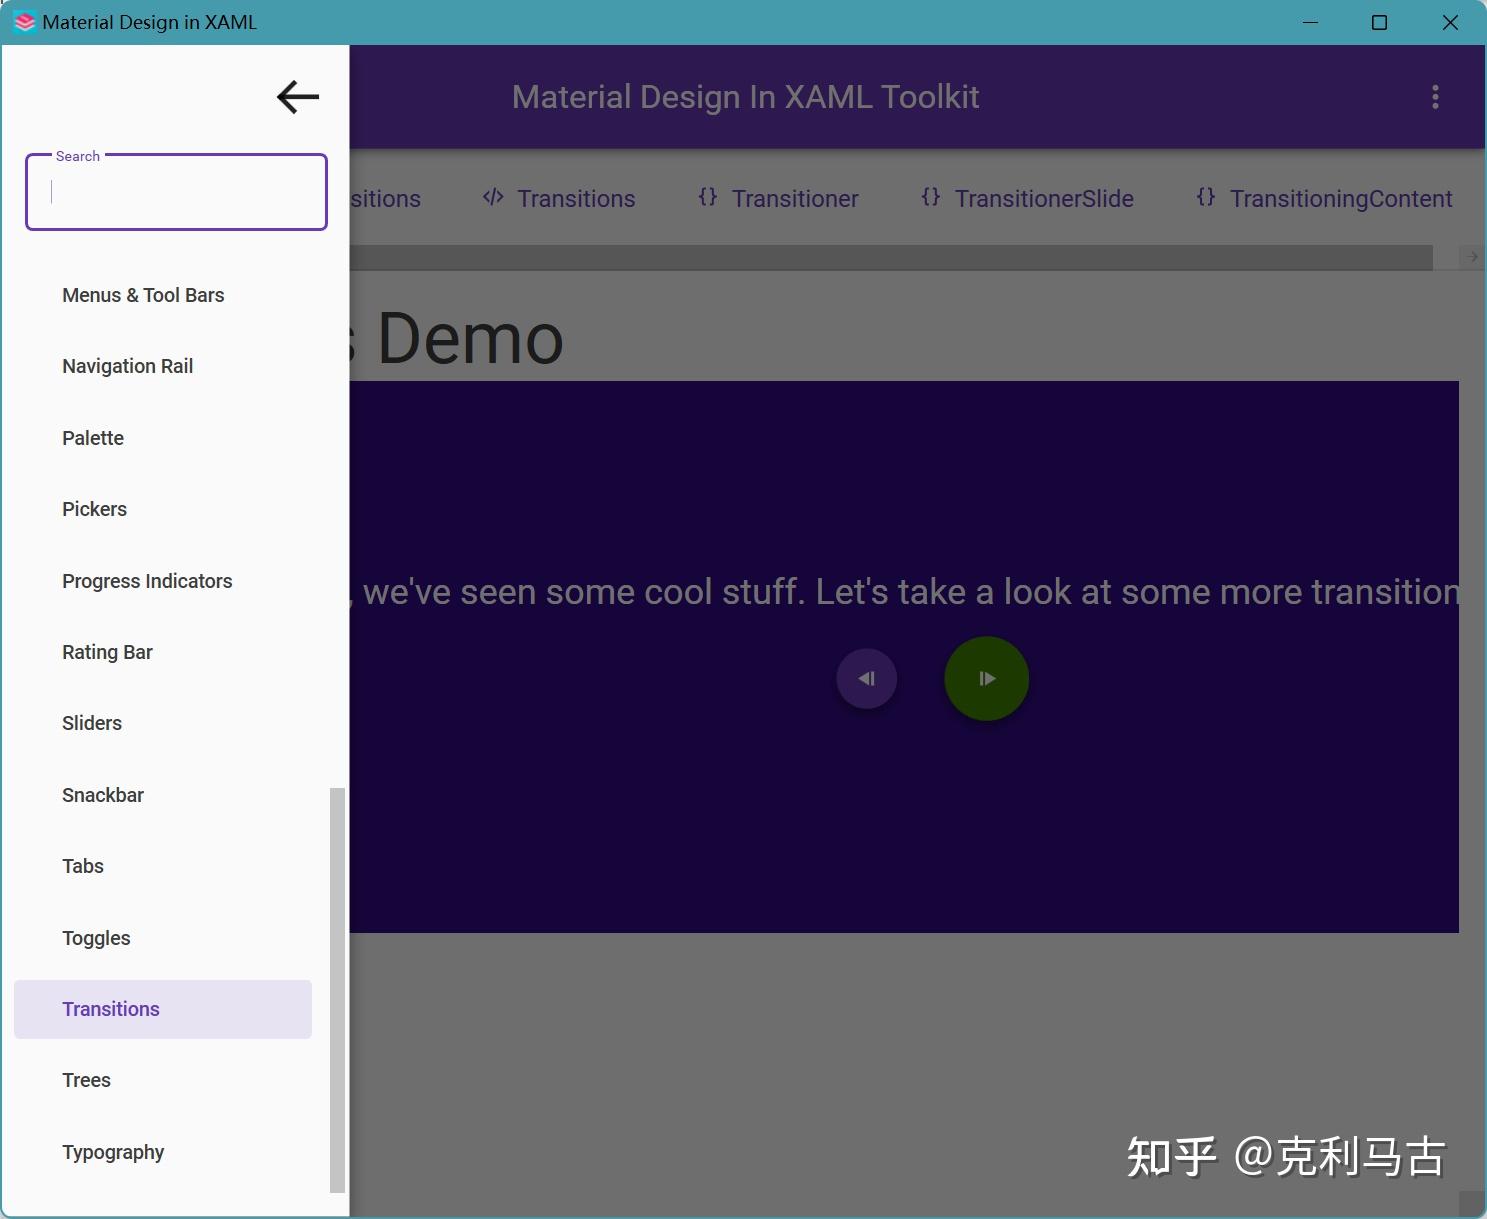Open the Navigation Rail page
Image resolution: width=1487 pixels, height=1219 pixels.
click(127, 366)
